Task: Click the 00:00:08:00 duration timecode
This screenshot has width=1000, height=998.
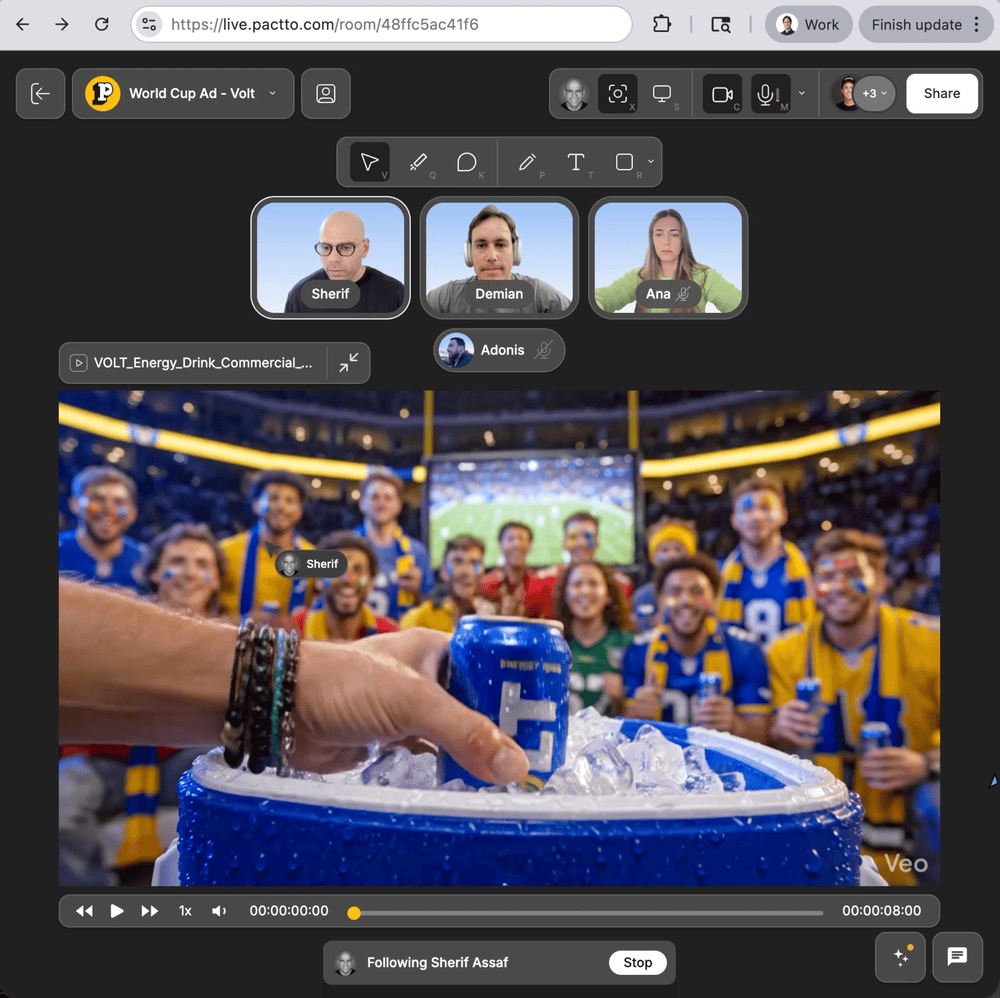Action: tap(881, 911)
